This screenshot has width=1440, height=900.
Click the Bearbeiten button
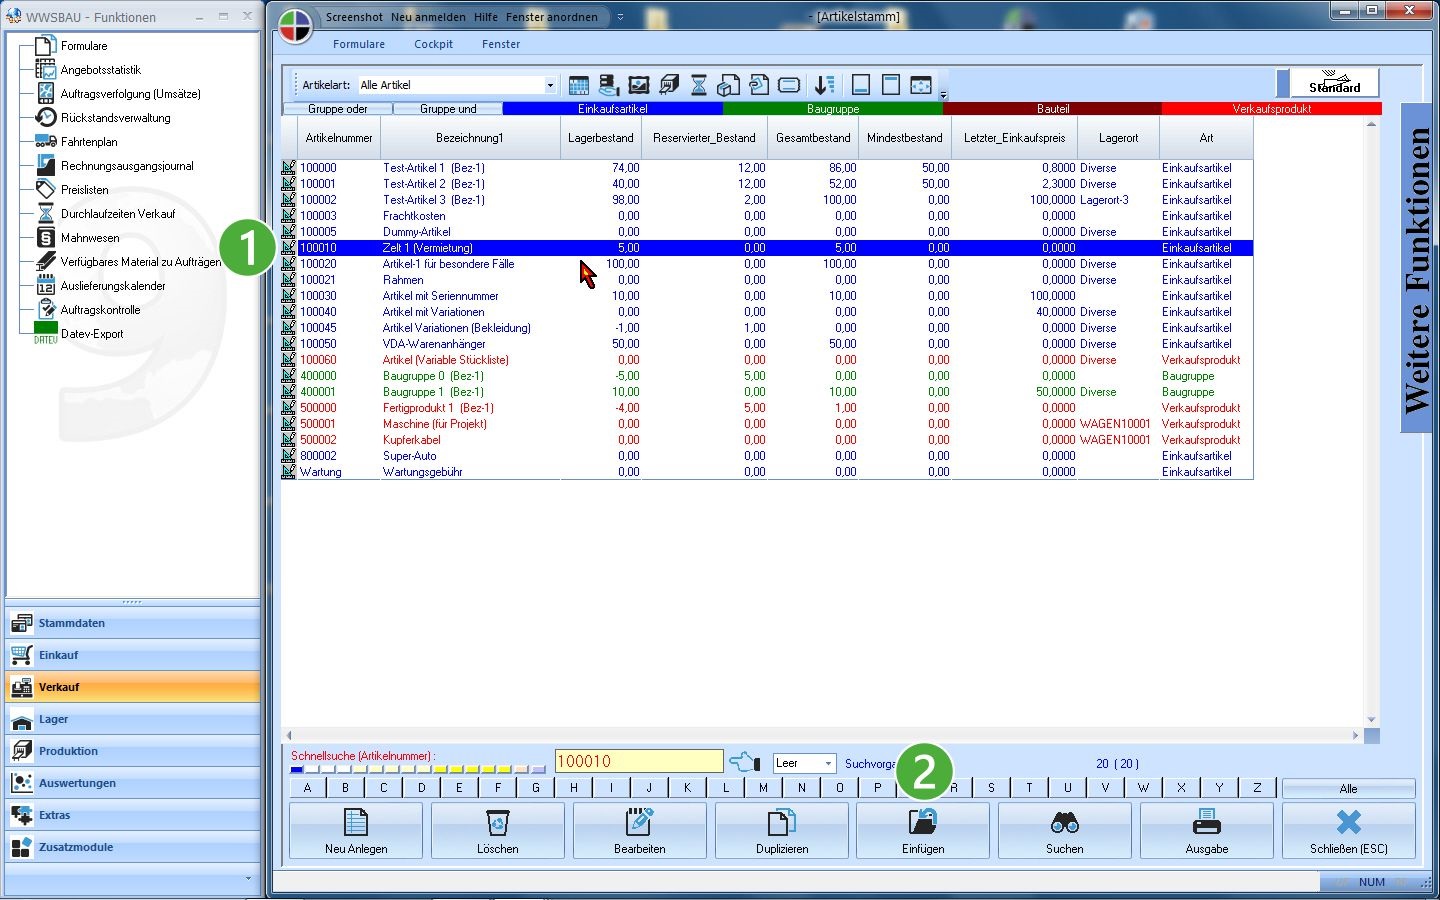(640, 831)
